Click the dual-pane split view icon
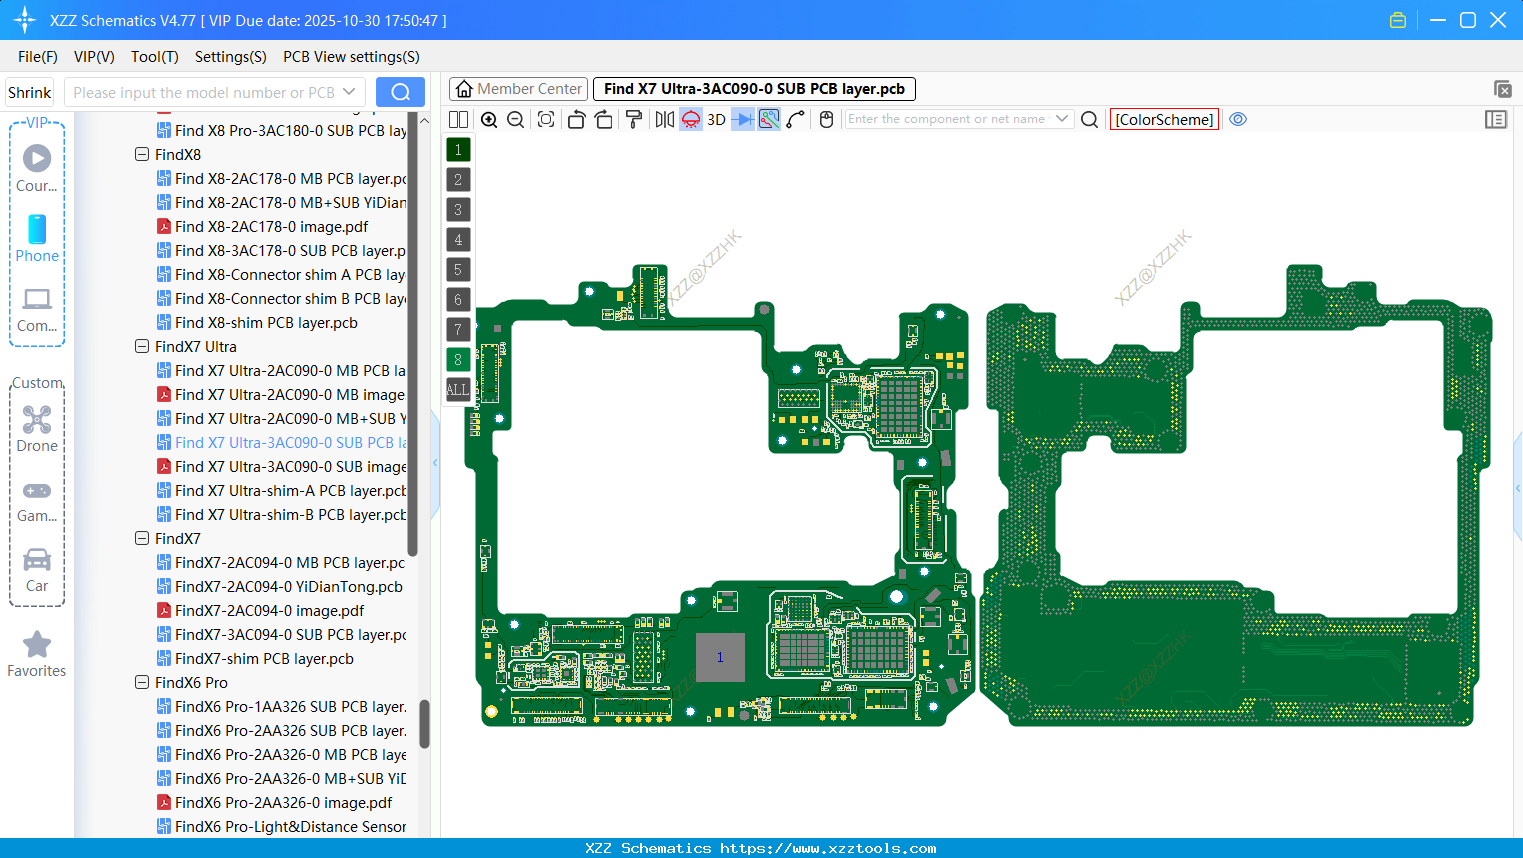 point(458,119)
